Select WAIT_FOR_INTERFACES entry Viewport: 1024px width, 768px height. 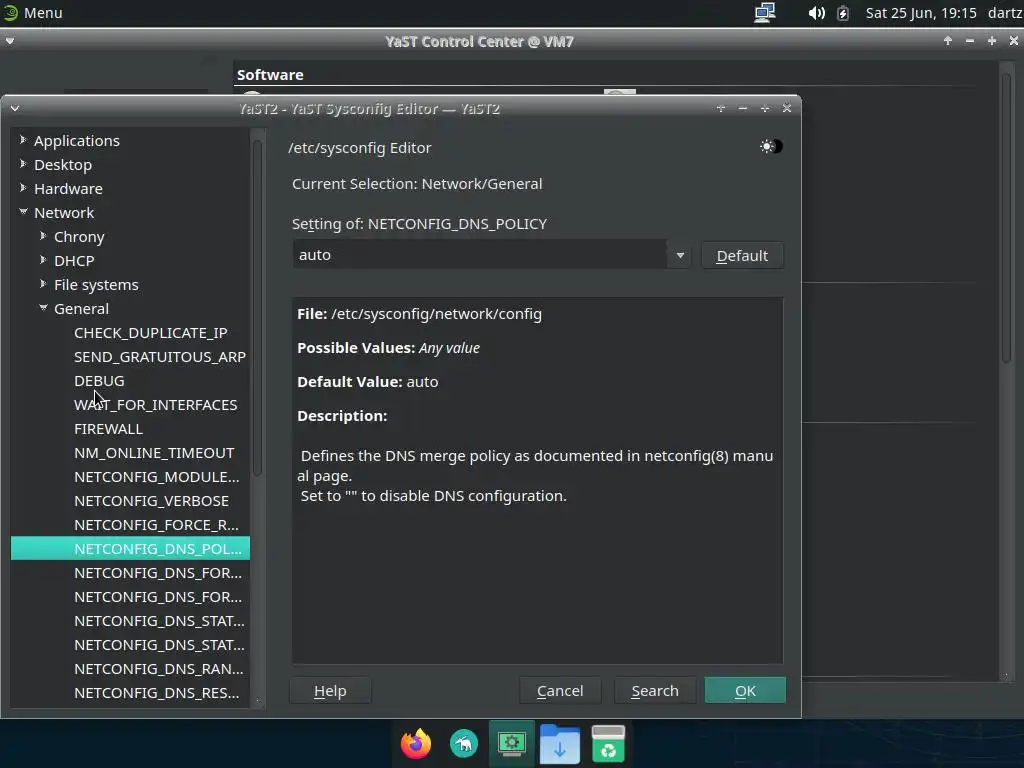(x=155, y=405)
